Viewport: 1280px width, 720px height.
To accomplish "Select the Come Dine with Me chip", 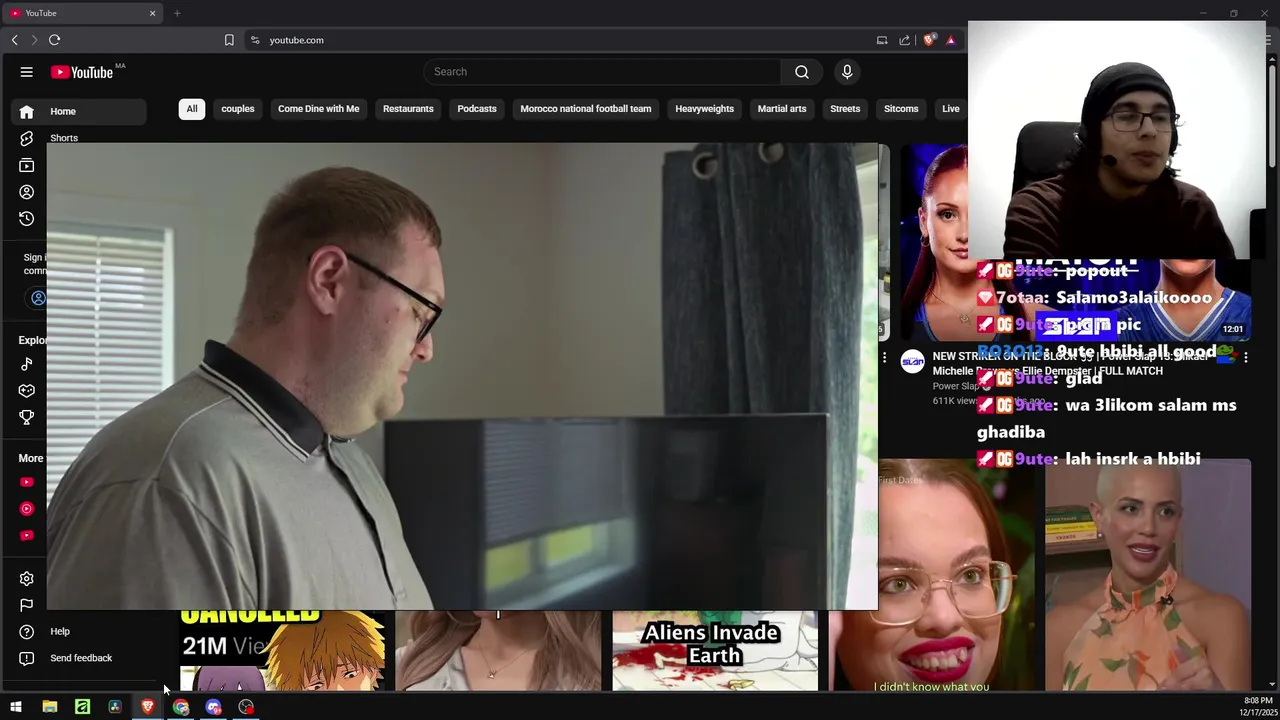I will [x=318, y=109].
